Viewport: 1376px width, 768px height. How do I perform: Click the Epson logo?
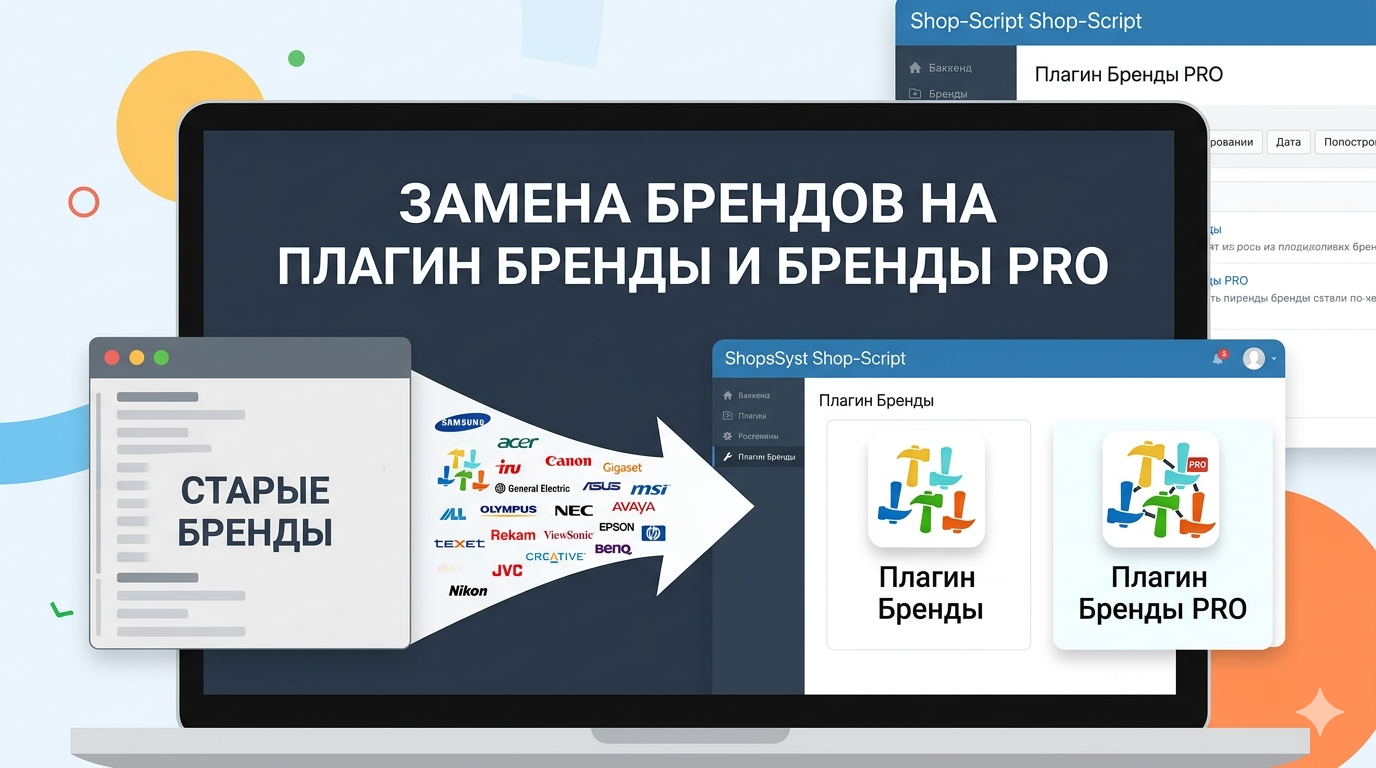tap(617, 527)
